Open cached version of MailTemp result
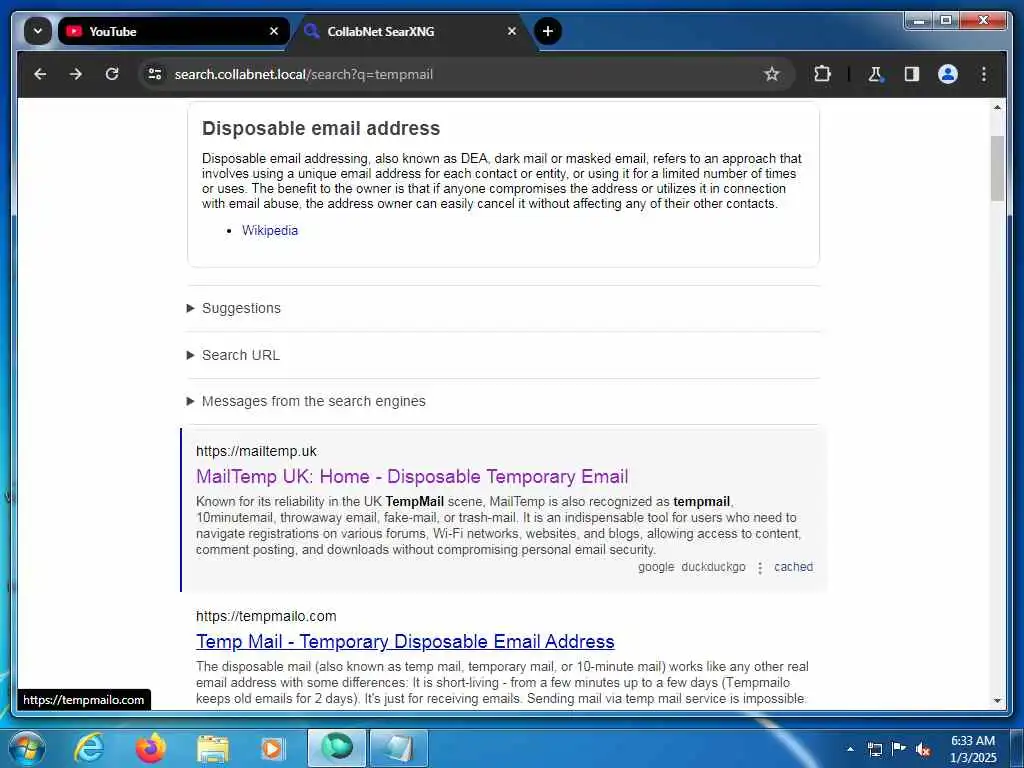 point(793,567)
